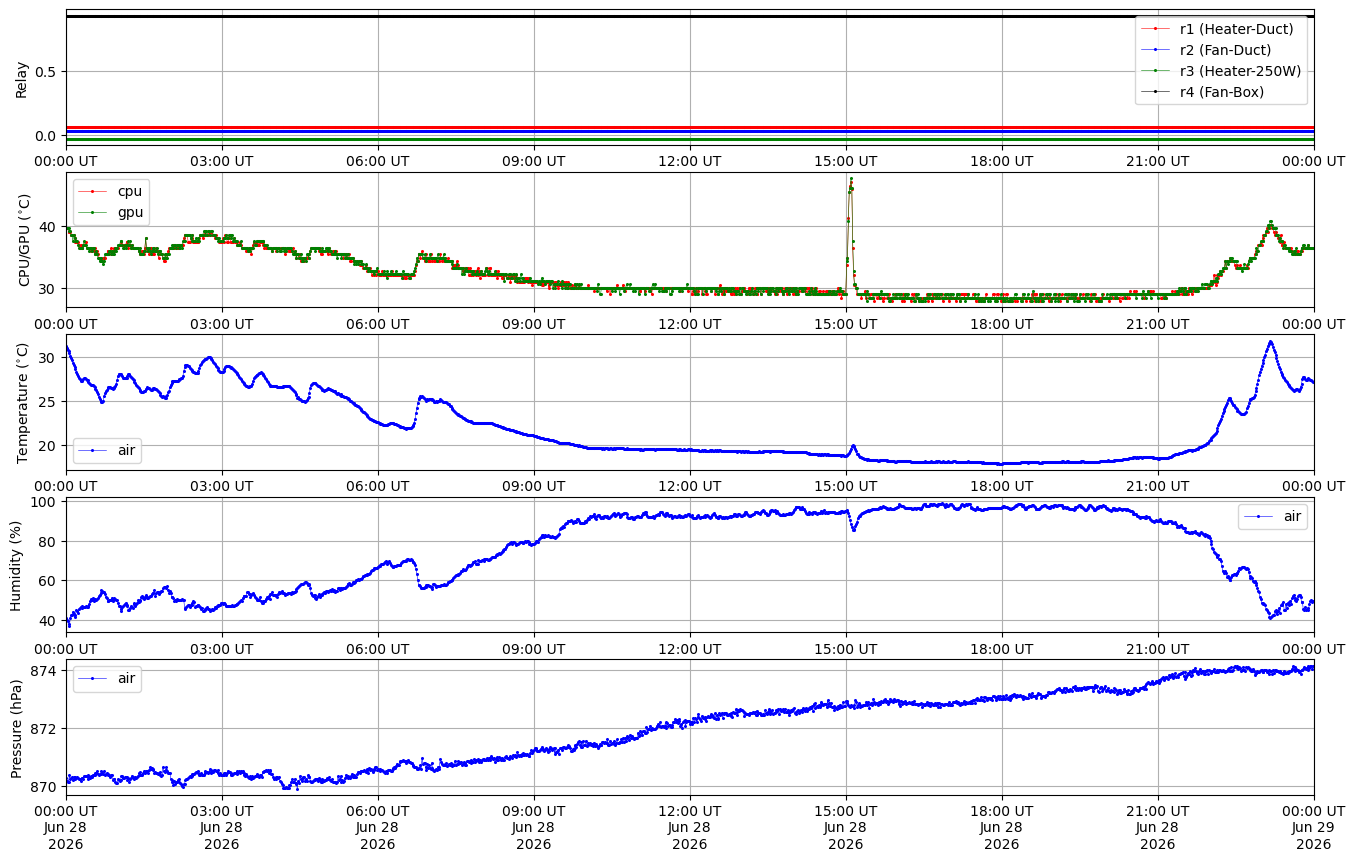
Task: Click the black line sample beside r4 in legend
Action: 1156,92
